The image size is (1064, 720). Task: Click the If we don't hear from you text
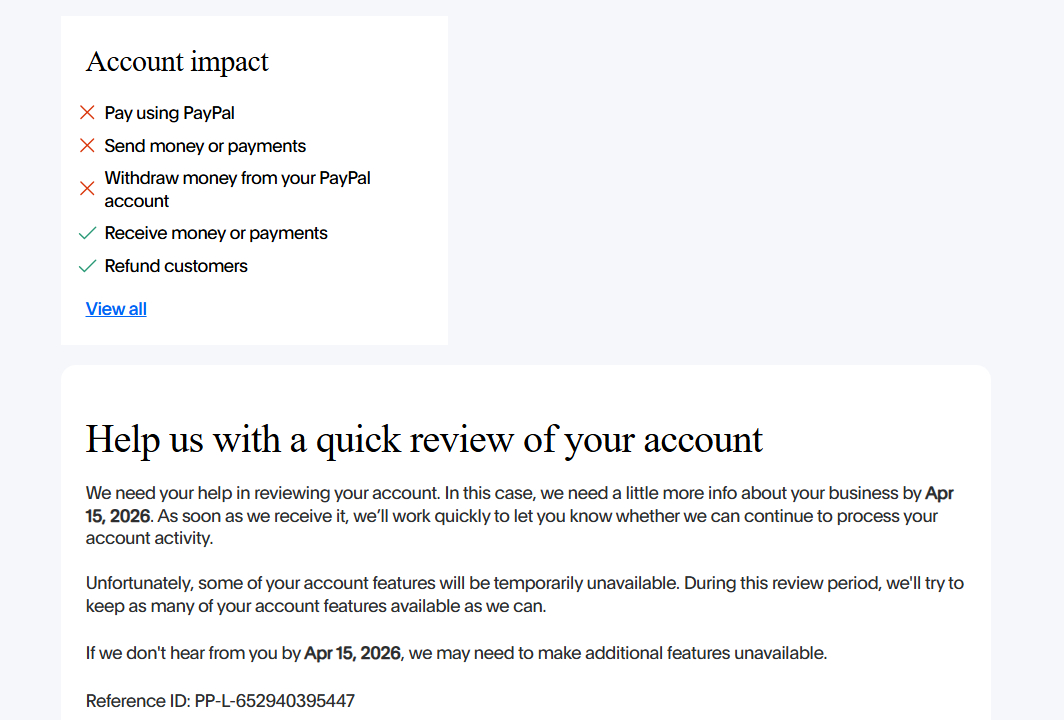coord(193,654)
